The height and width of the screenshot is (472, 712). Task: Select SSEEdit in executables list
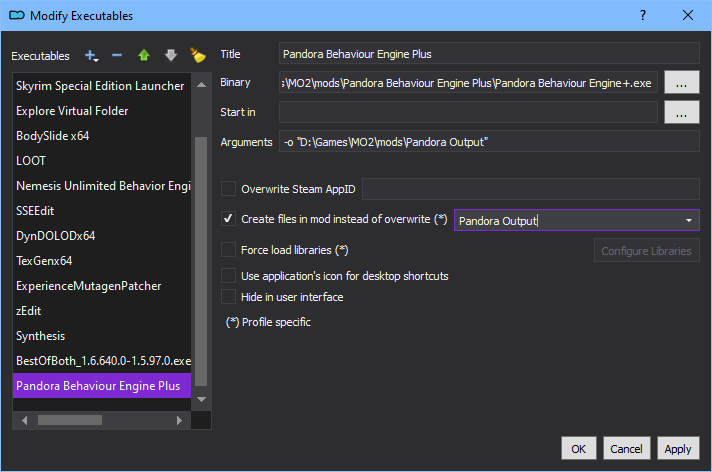[102, 211]
